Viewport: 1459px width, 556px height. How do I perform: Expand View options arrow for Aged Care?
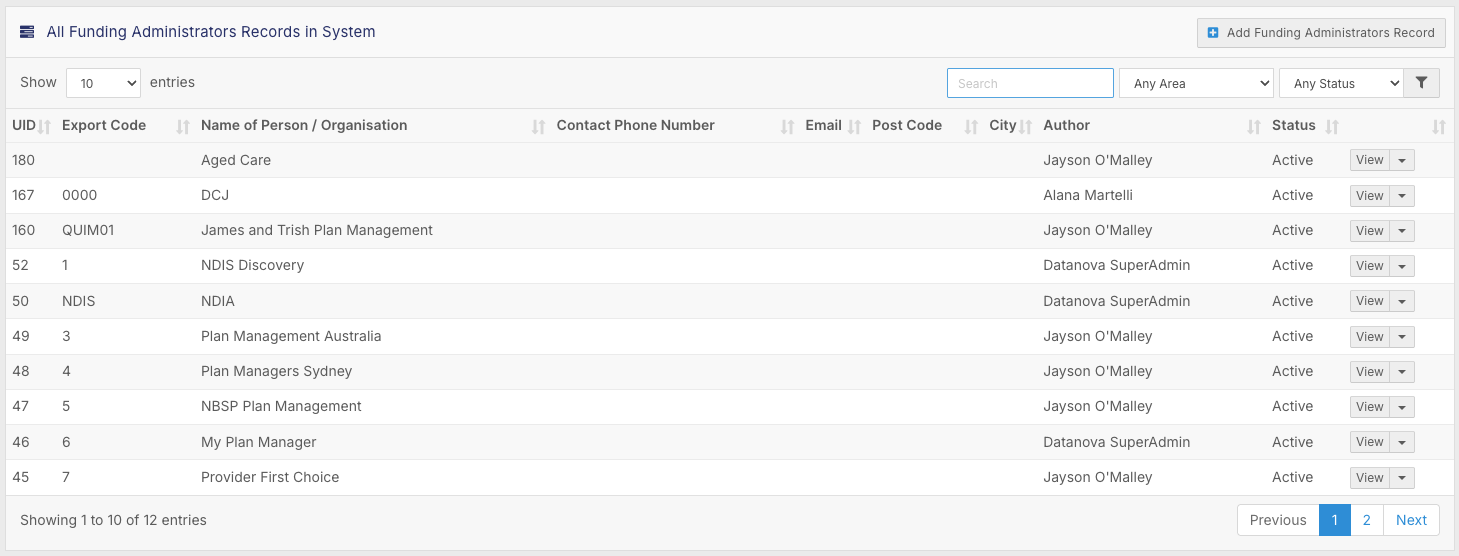click(1402, 160)
